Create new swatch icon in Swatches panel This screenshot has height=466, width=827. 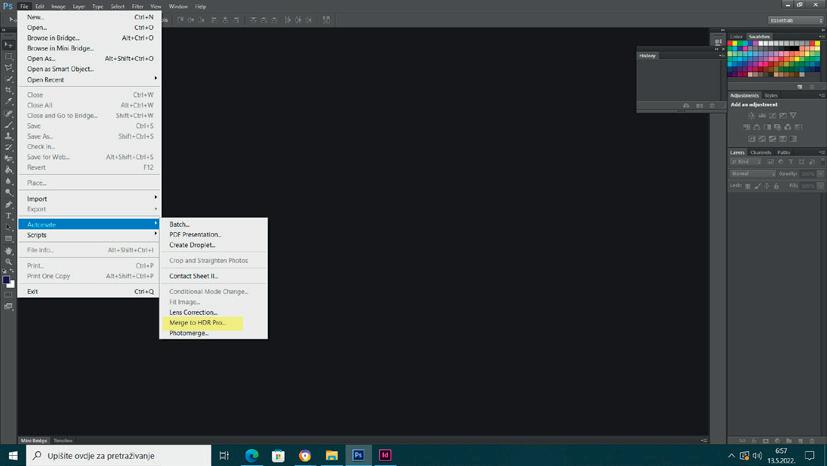pyautogui.click(x=800, y=86)
